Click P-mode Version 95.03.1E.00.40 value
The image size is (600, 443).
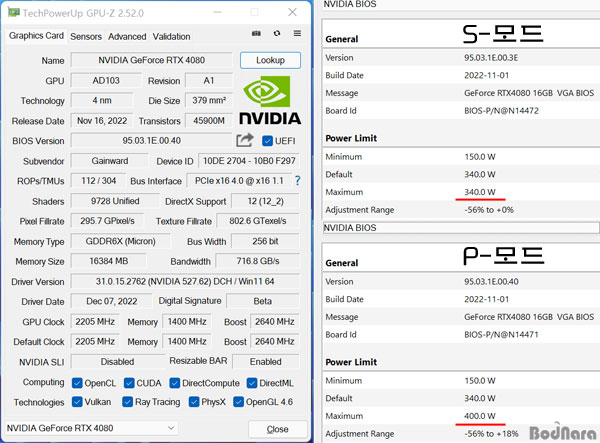tap(491, 282)
